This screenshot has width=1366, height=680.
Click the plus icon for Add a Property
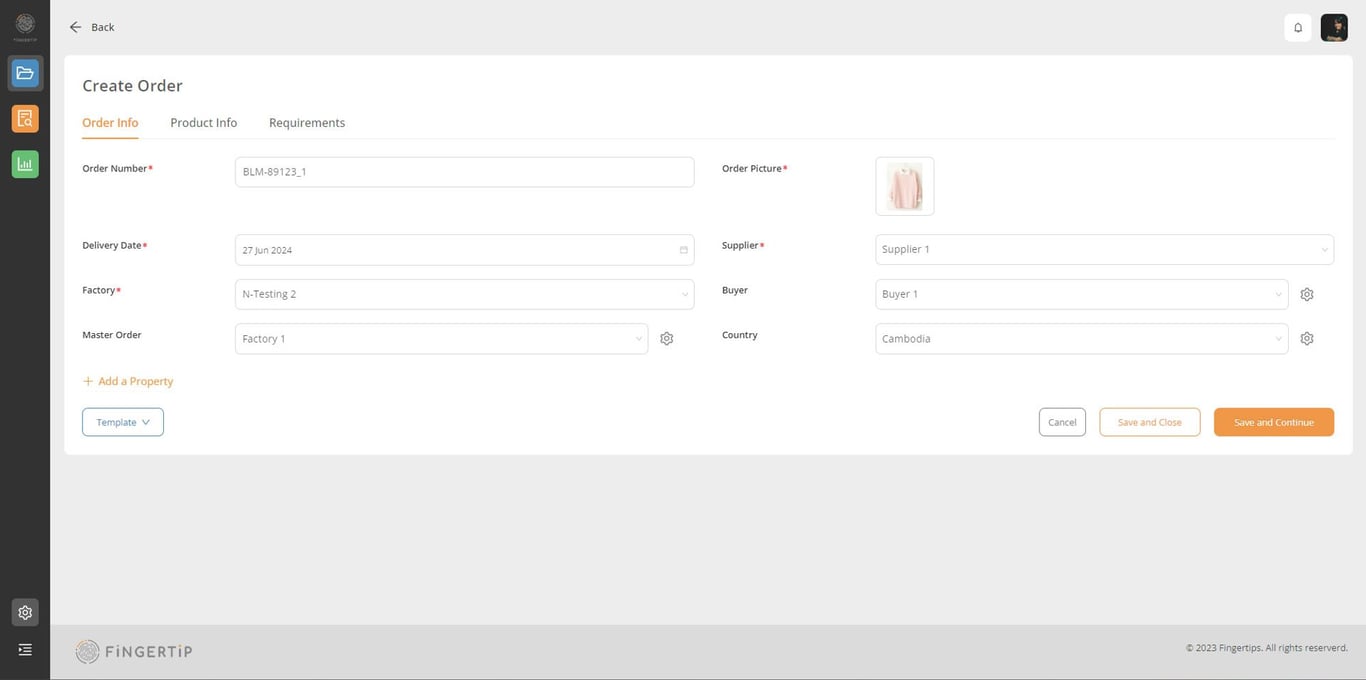88,381
